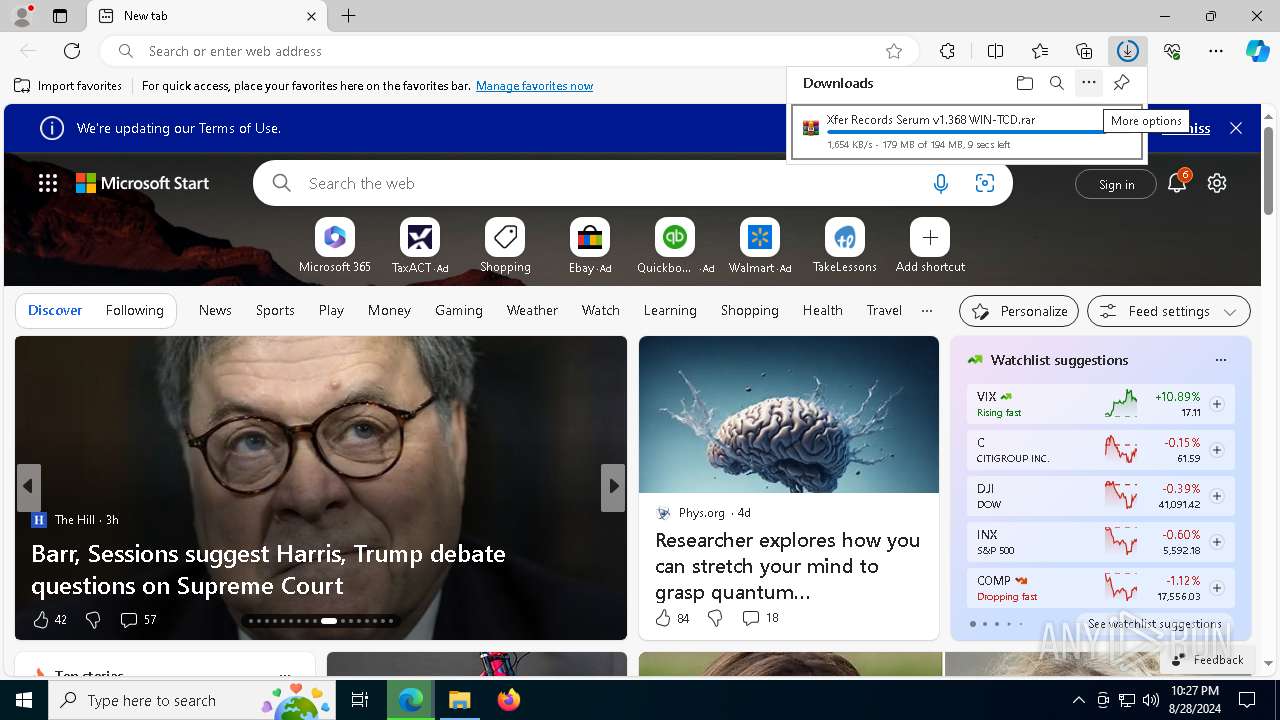Click the Feedback button

click(1207, 660)
